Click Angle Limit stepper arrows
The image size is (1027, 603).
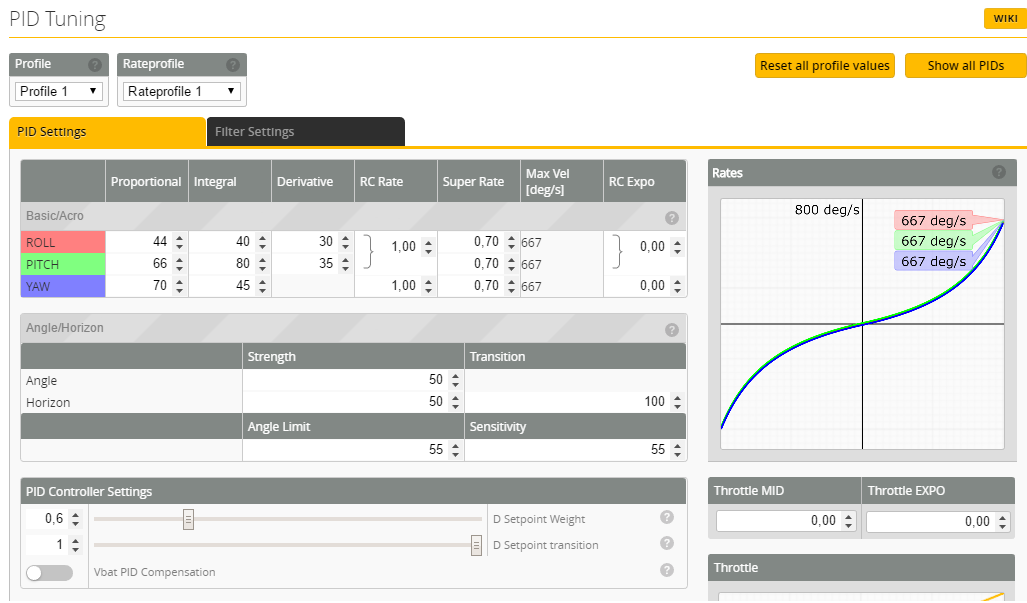click(x=455, y=450)
